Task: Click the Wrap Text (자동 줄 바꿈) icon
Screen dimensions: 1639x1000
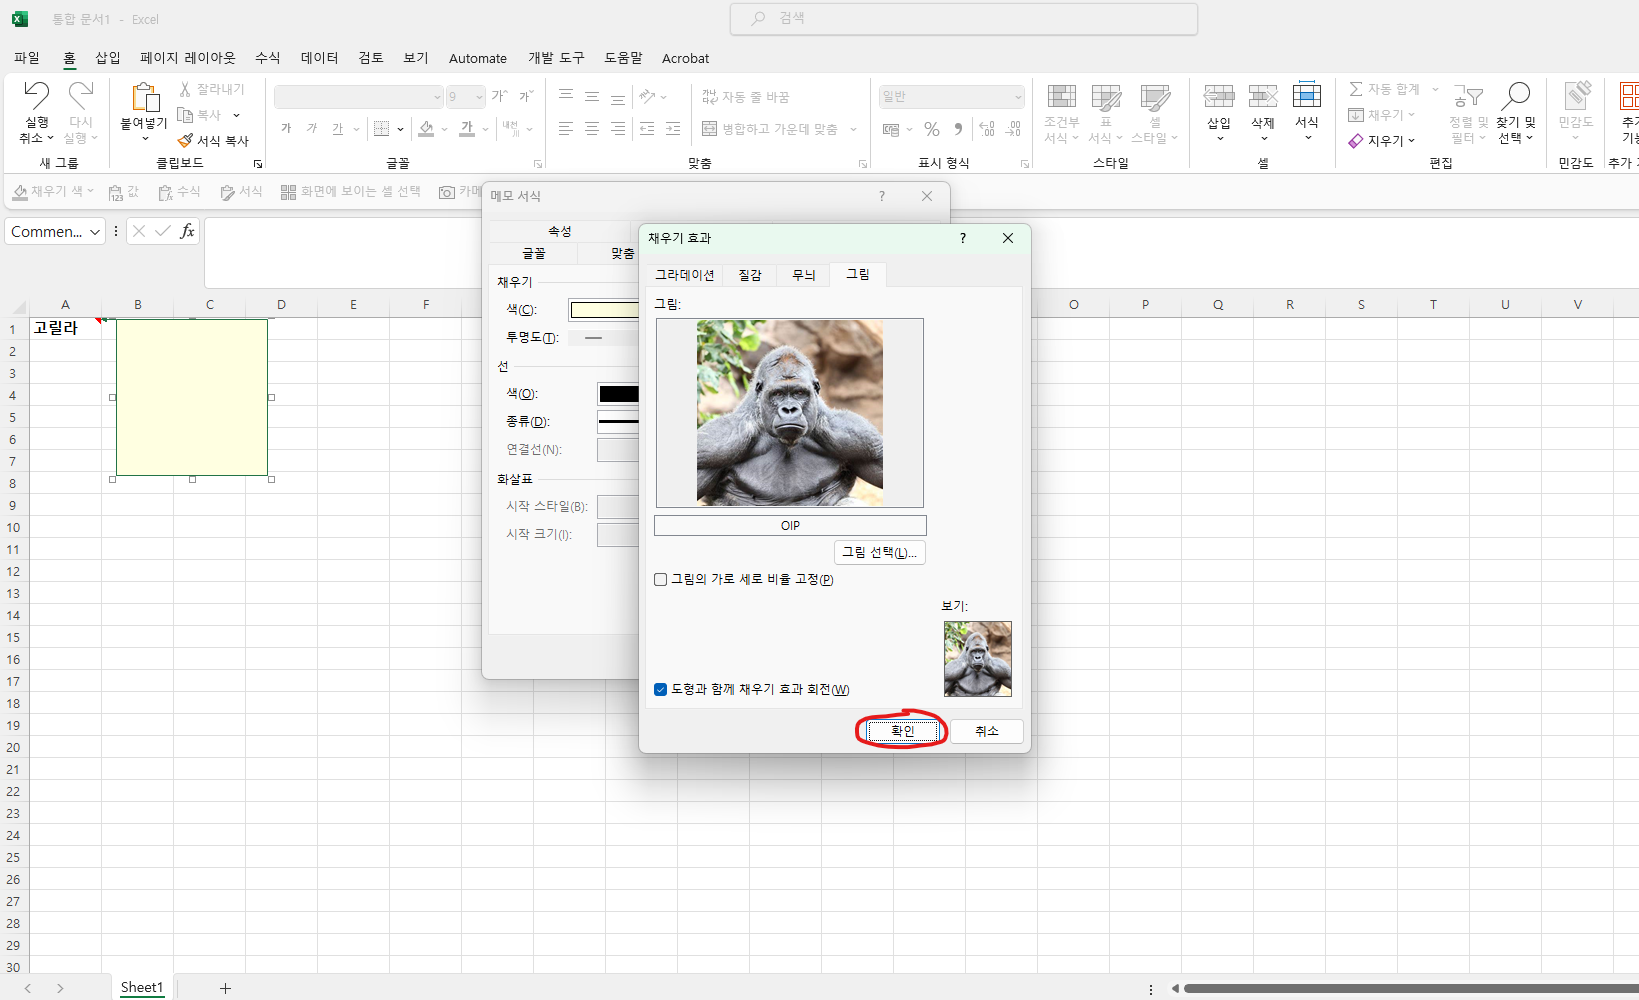Action: (x=709, y=97)
